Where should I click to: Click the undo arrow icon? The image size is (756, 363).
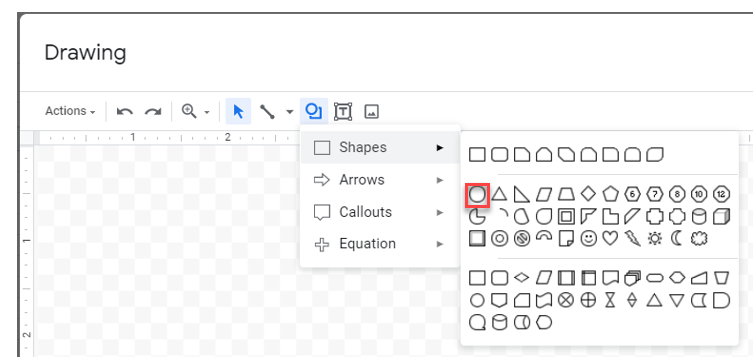tap(125, 112)
